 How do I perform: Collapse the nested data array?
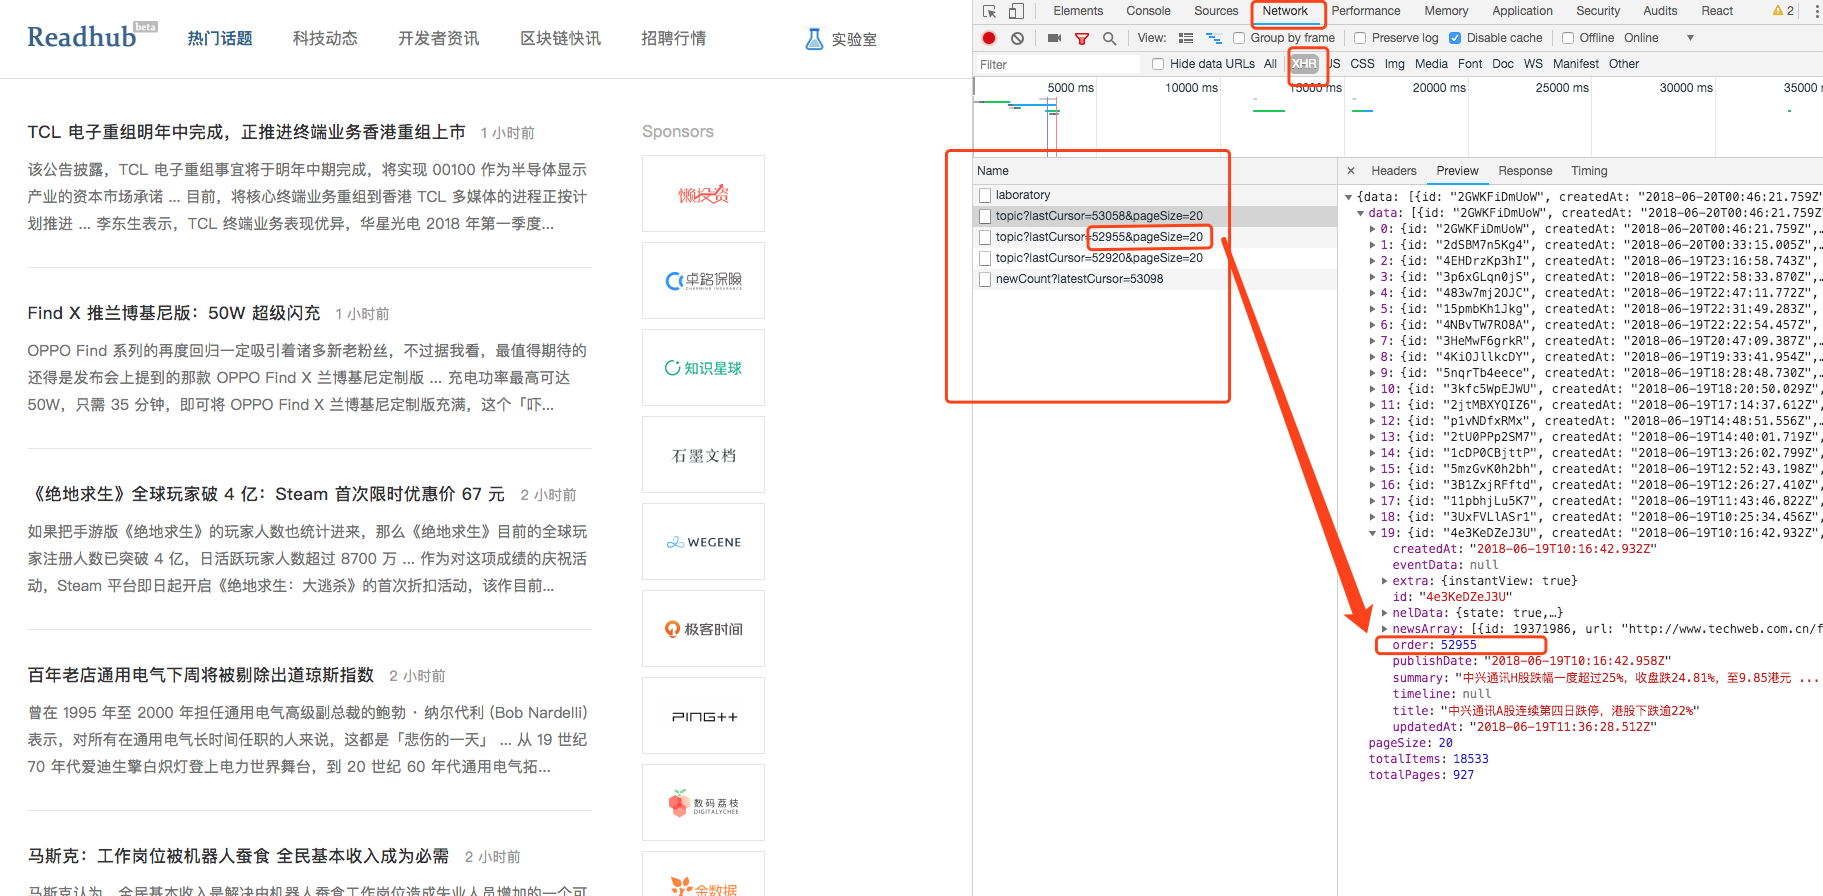[1361, 213]
